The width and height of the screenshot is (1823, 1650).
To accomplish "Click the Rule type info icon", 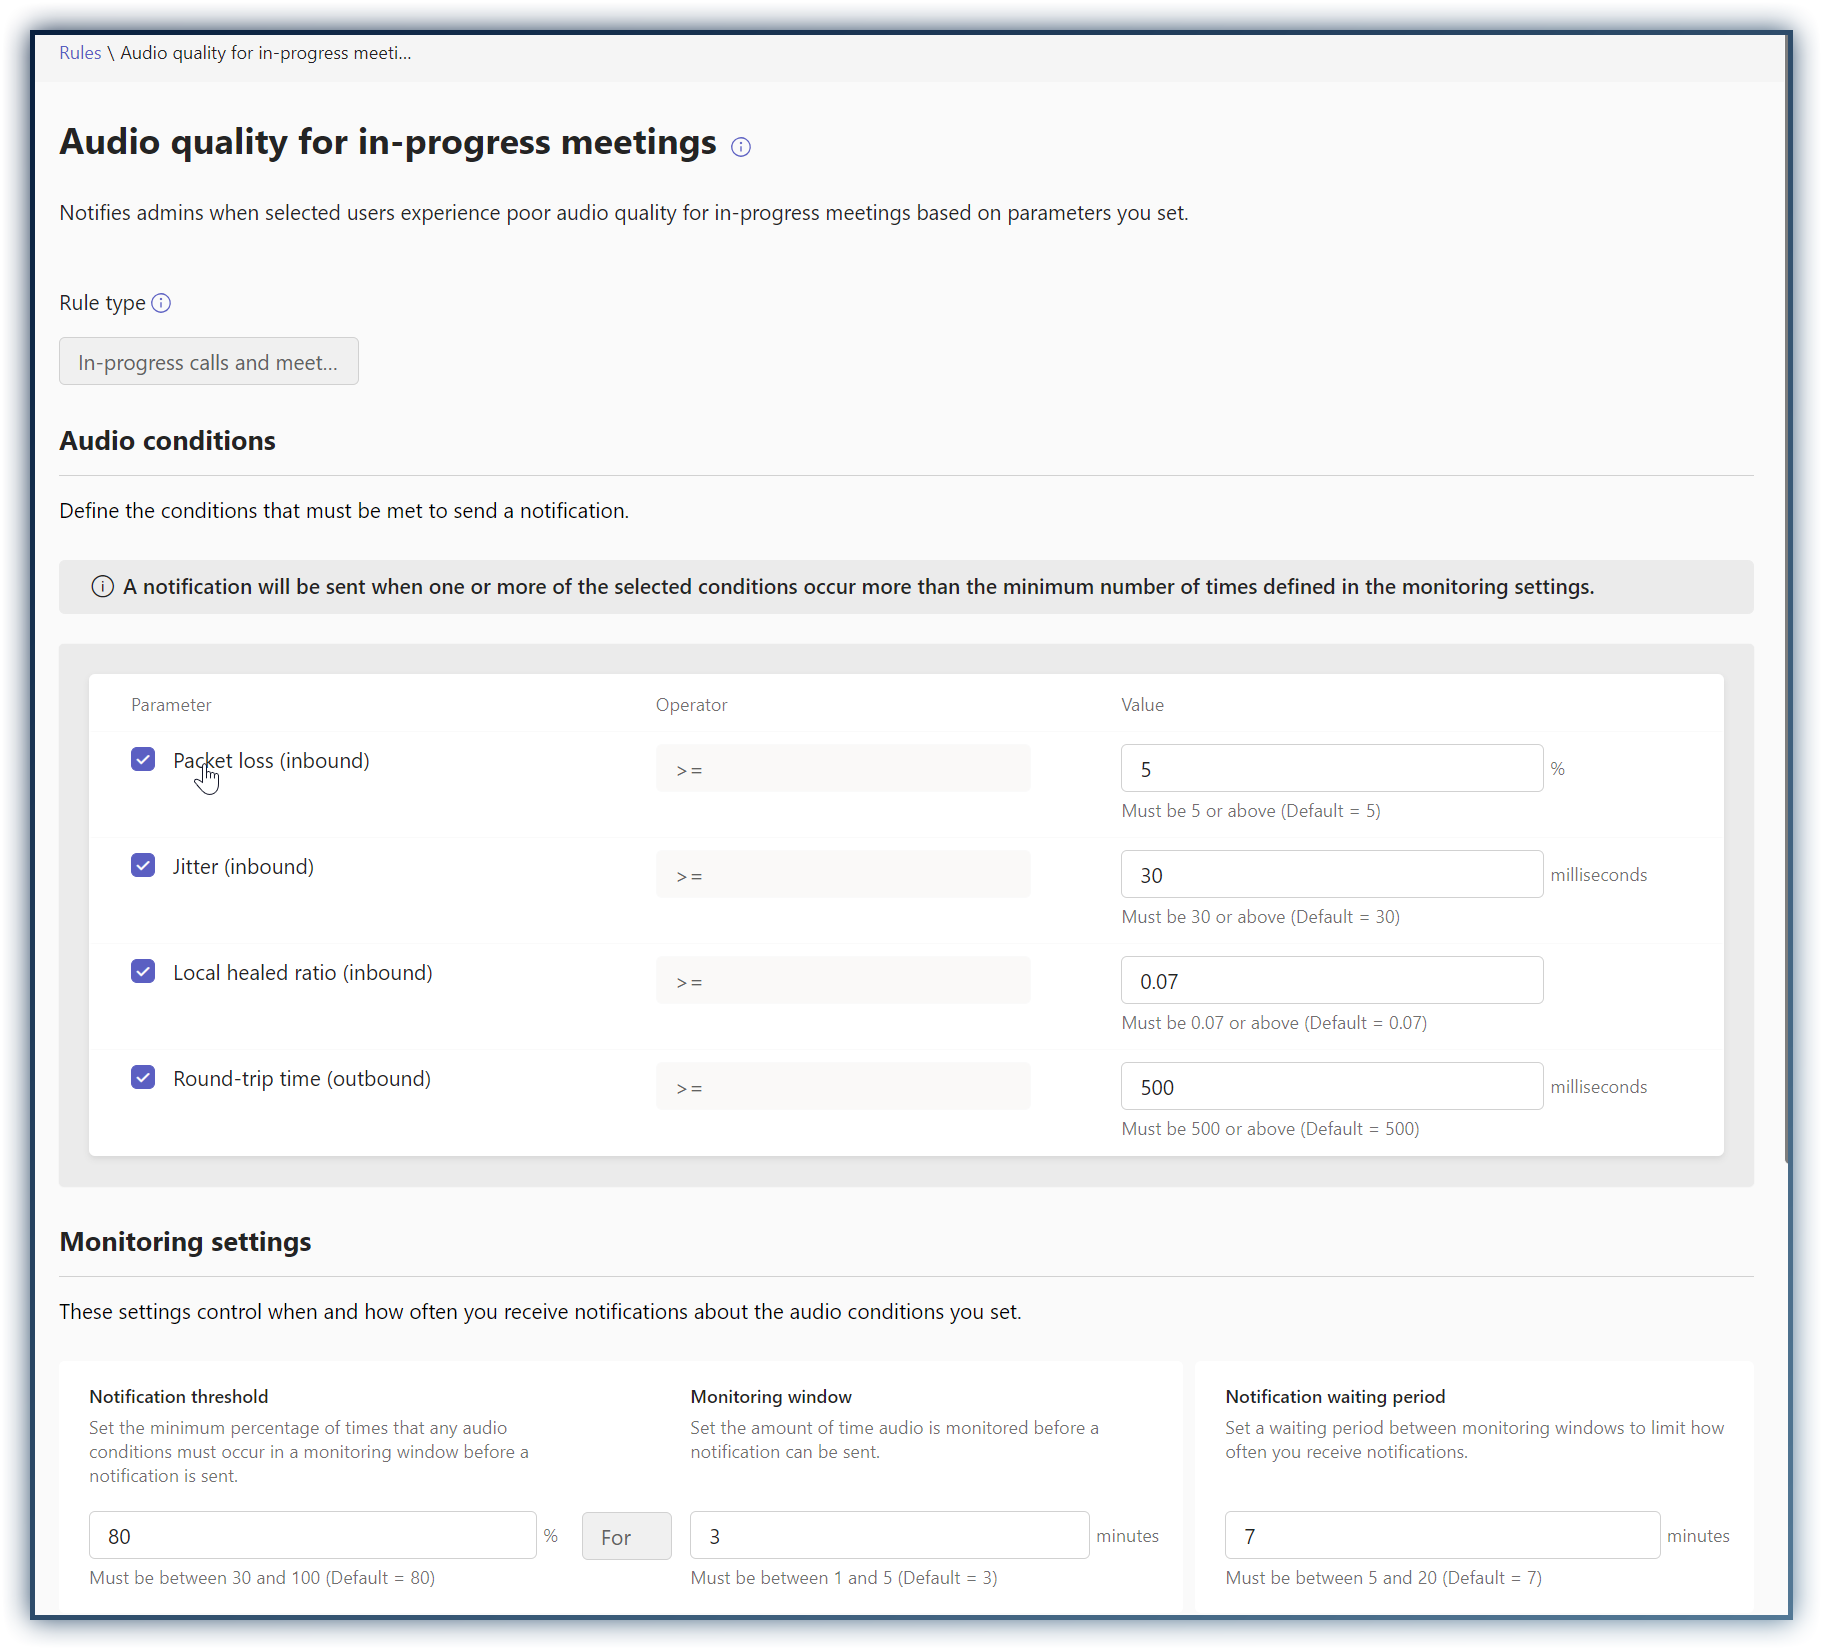I will coord(161,303).
